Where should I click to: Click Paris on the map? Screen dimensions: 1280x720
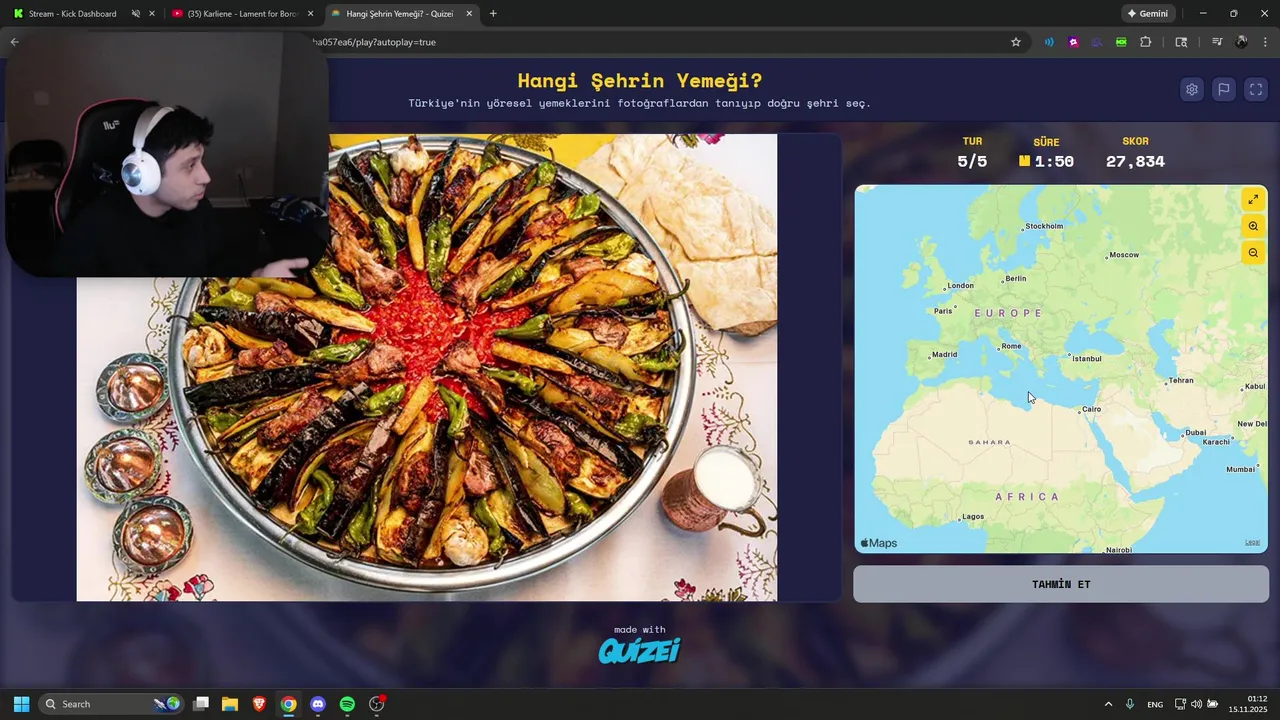pos(942,311)
